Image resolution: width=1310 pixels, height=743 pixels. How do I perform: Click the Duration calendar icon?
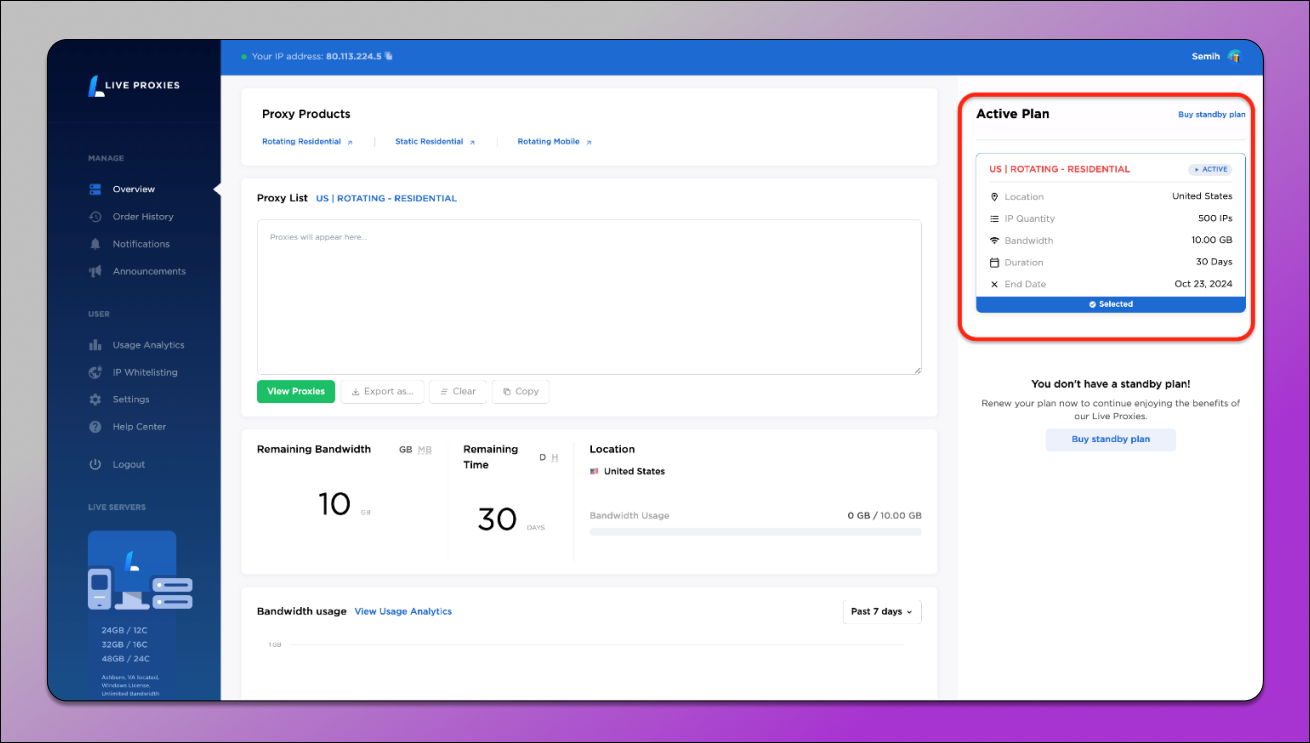pyautogui.click(x=994, y=263)
